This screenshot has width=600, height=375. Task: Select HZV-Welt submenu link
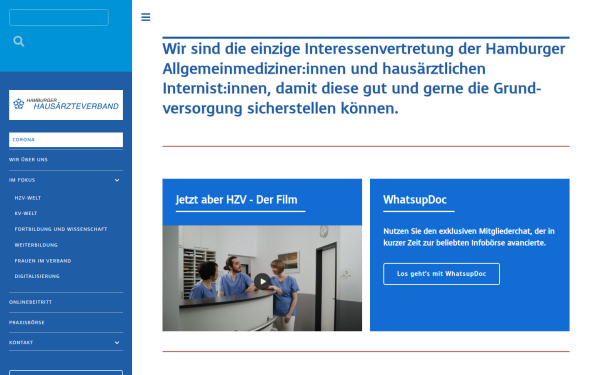(x=28, y=198)
